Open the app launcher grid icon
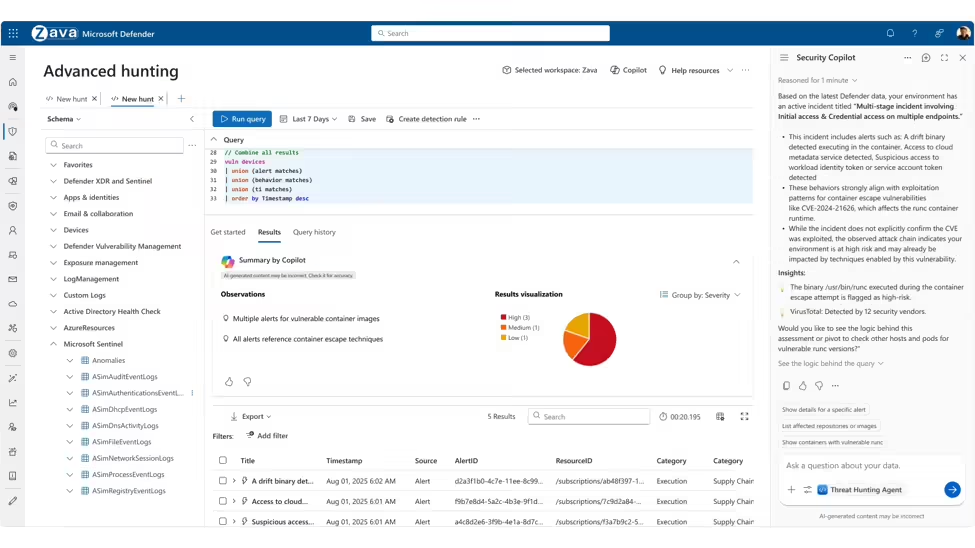This screenshot has height=548, width=975. pos(13,33)
